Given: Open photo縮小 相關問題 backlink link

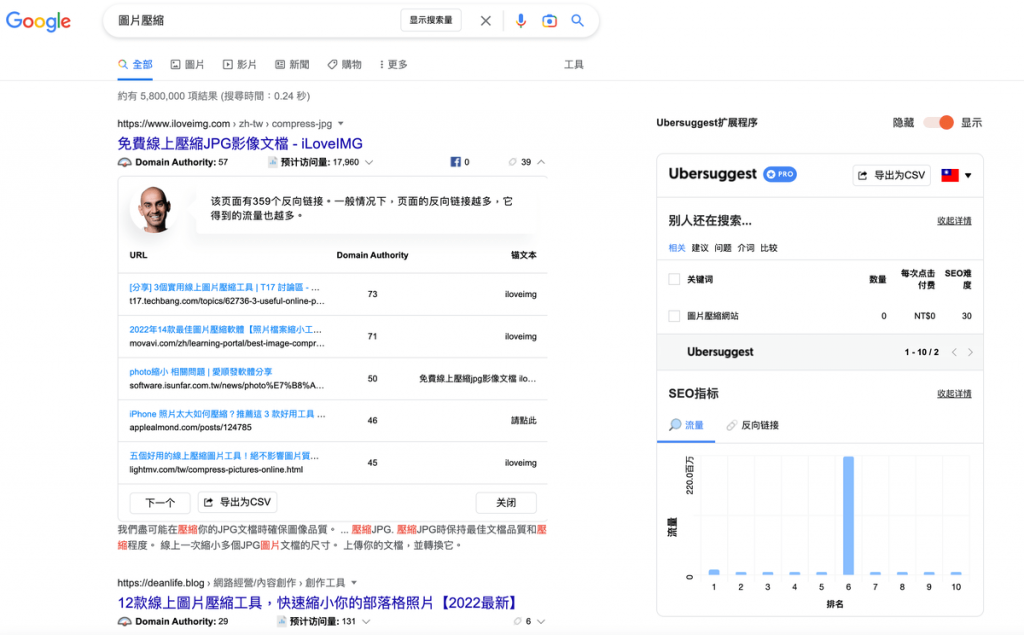Looking at the screenshot, I should pos(200,372).
